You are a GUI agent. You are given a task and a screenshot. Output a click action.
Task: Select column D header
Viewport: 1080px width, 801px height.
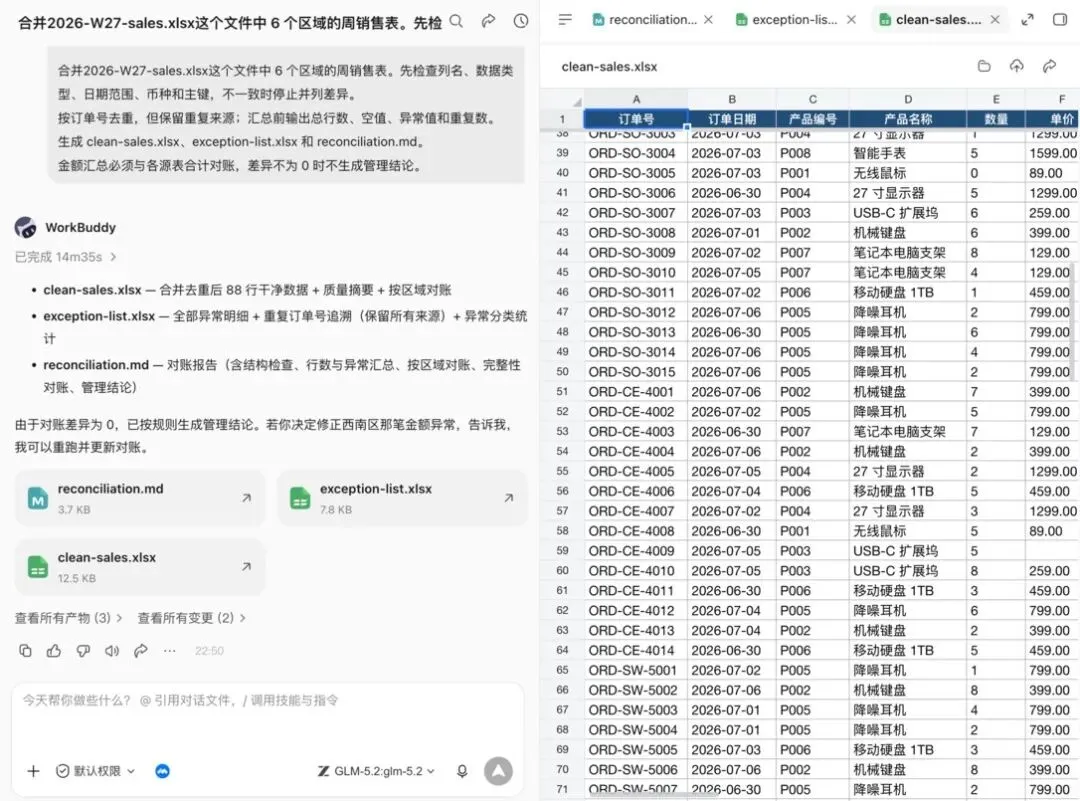click(x=908, y=99)
